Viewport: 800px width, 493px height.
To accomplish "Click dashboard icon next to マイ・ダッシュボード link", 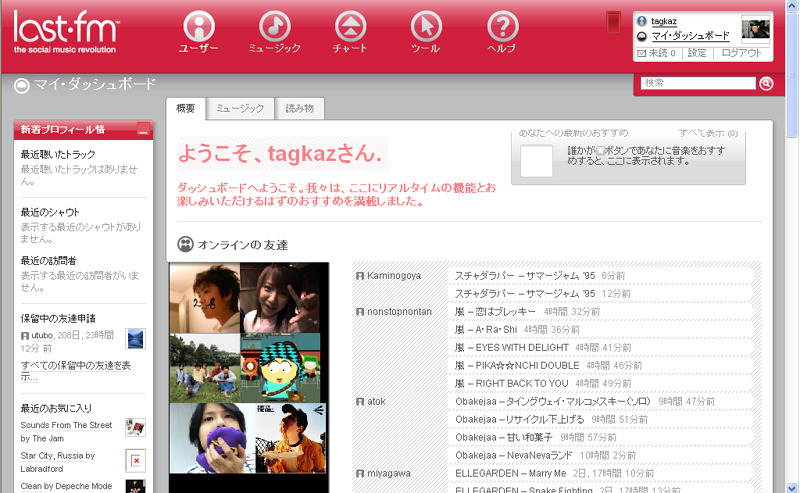I will (x=642, y=36).
